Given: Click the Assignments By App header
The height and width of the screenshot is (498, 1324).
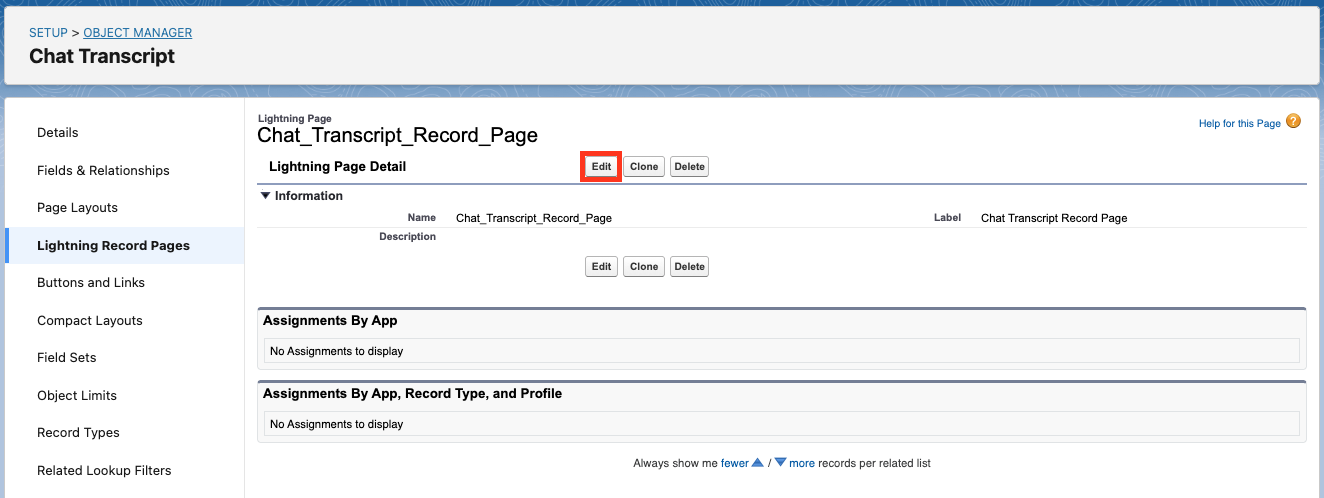Looking at the screenshot, I should 330,320.
